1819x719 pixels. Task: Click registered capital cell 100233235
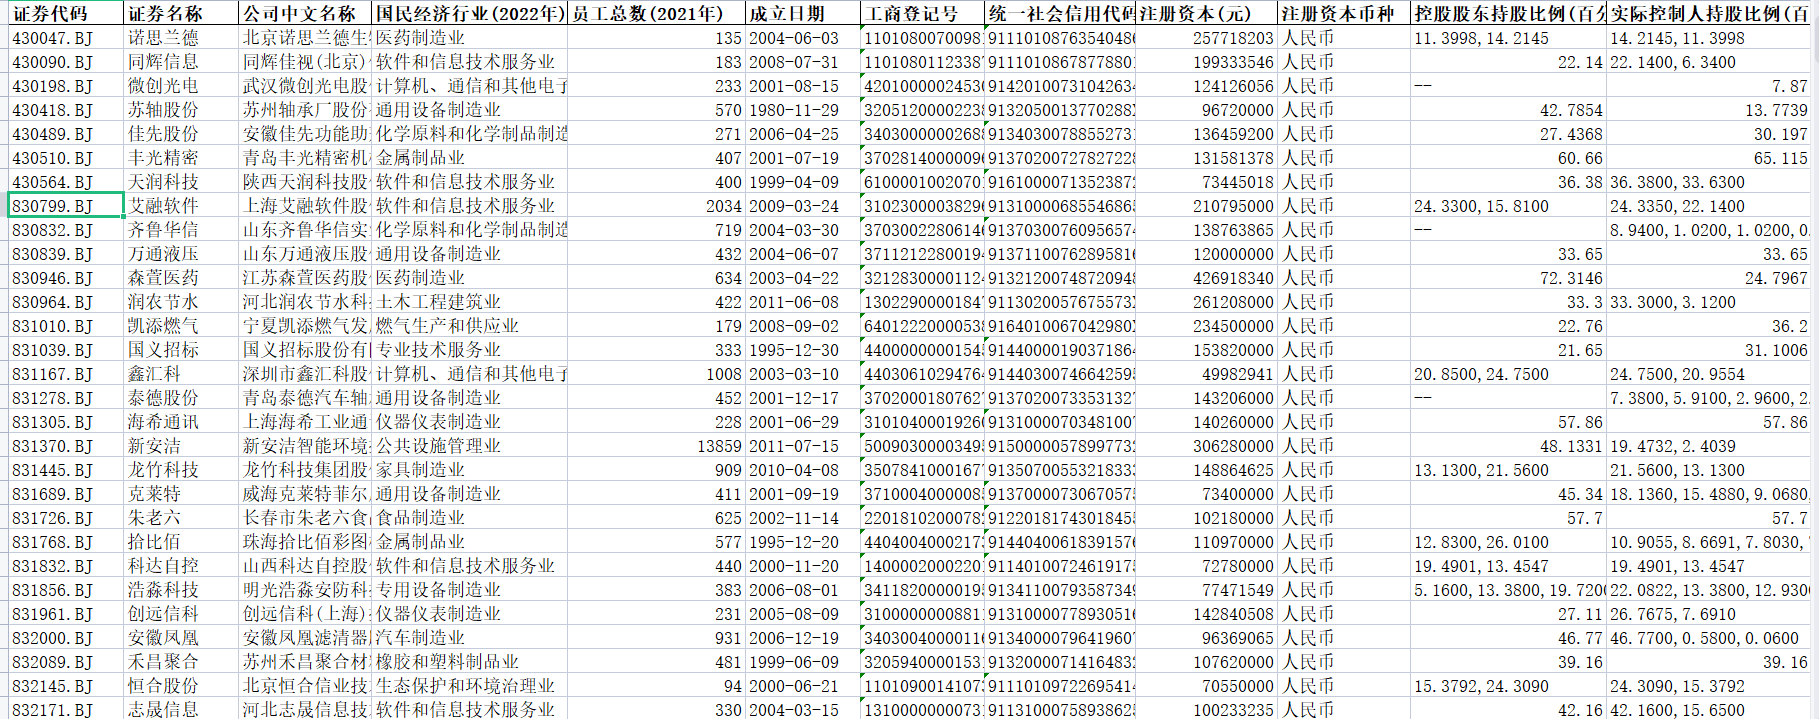click(1206, 709)
